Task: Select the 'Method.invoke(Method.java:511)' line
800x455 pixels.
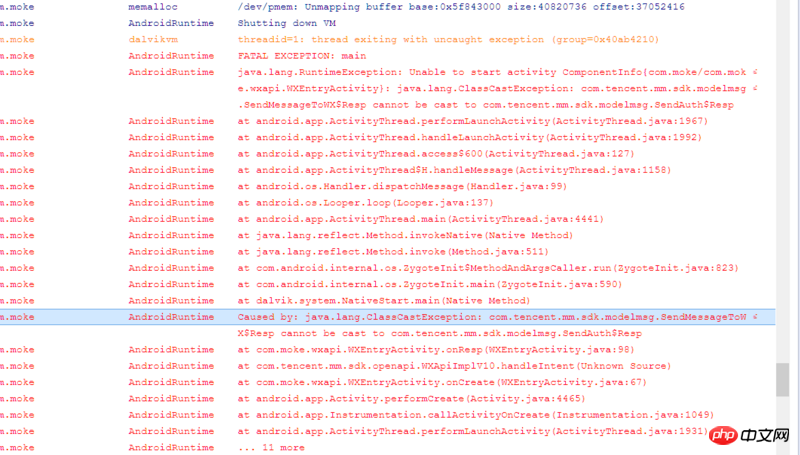Action: 393,252
